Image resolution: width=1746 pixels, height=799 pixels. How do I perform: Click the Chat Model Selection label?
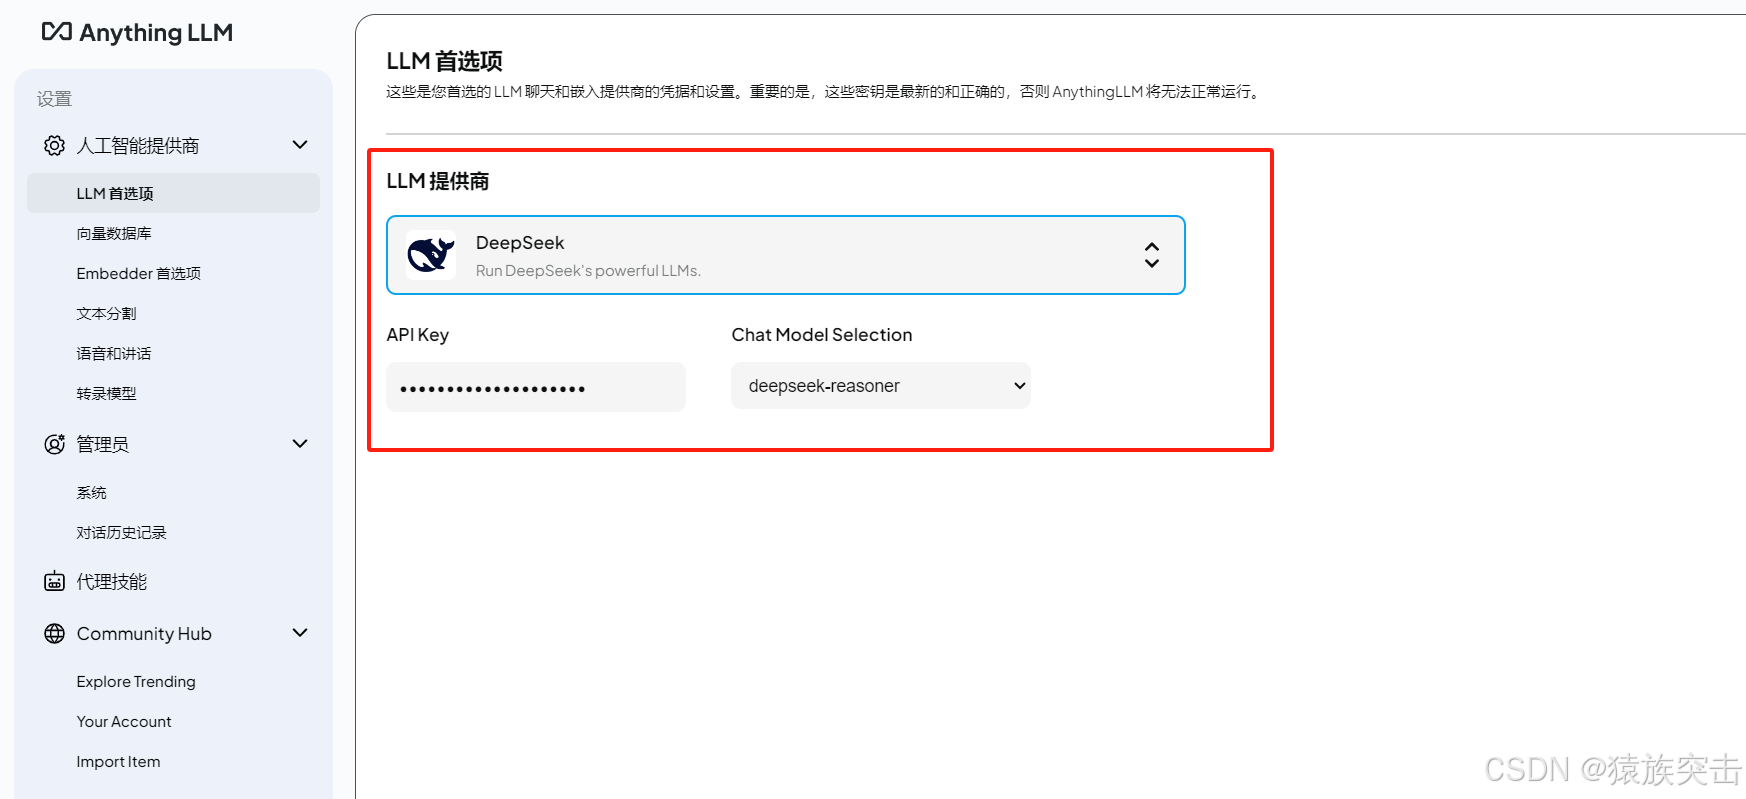(x=822, y=335)
